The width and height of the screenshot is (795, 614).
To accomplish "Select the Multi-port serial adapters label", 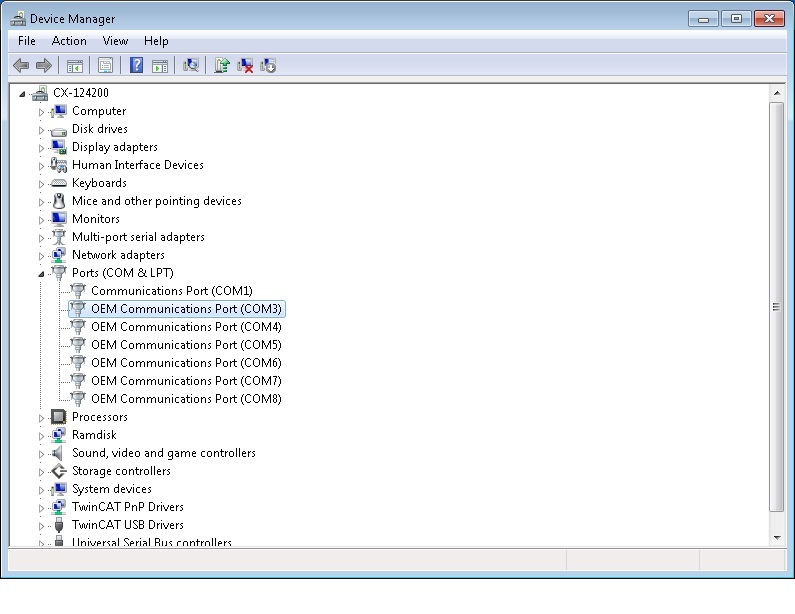I will coord(138,237).
